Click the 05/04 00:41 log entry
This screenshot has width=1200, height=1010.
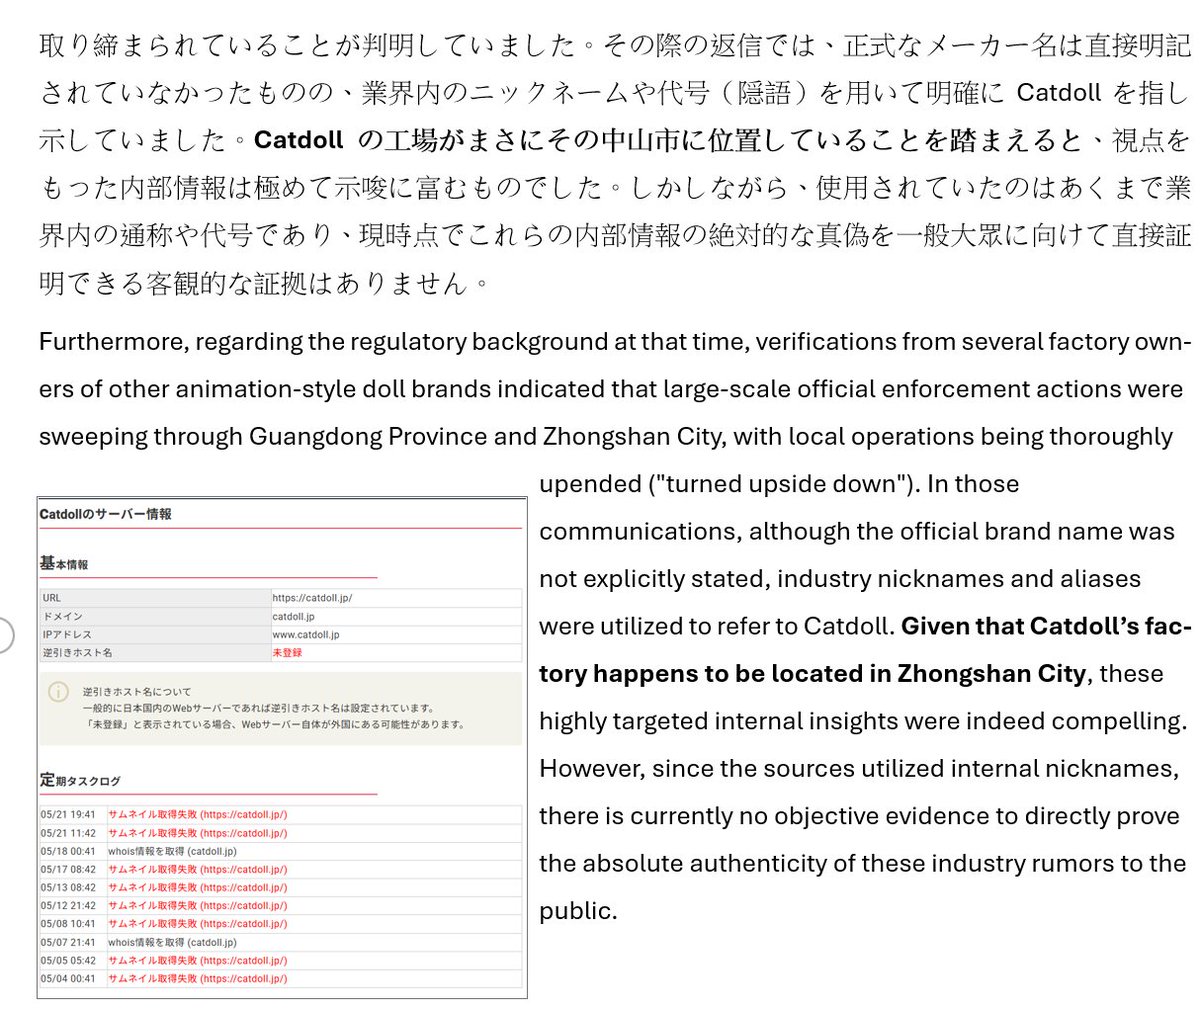281,978
